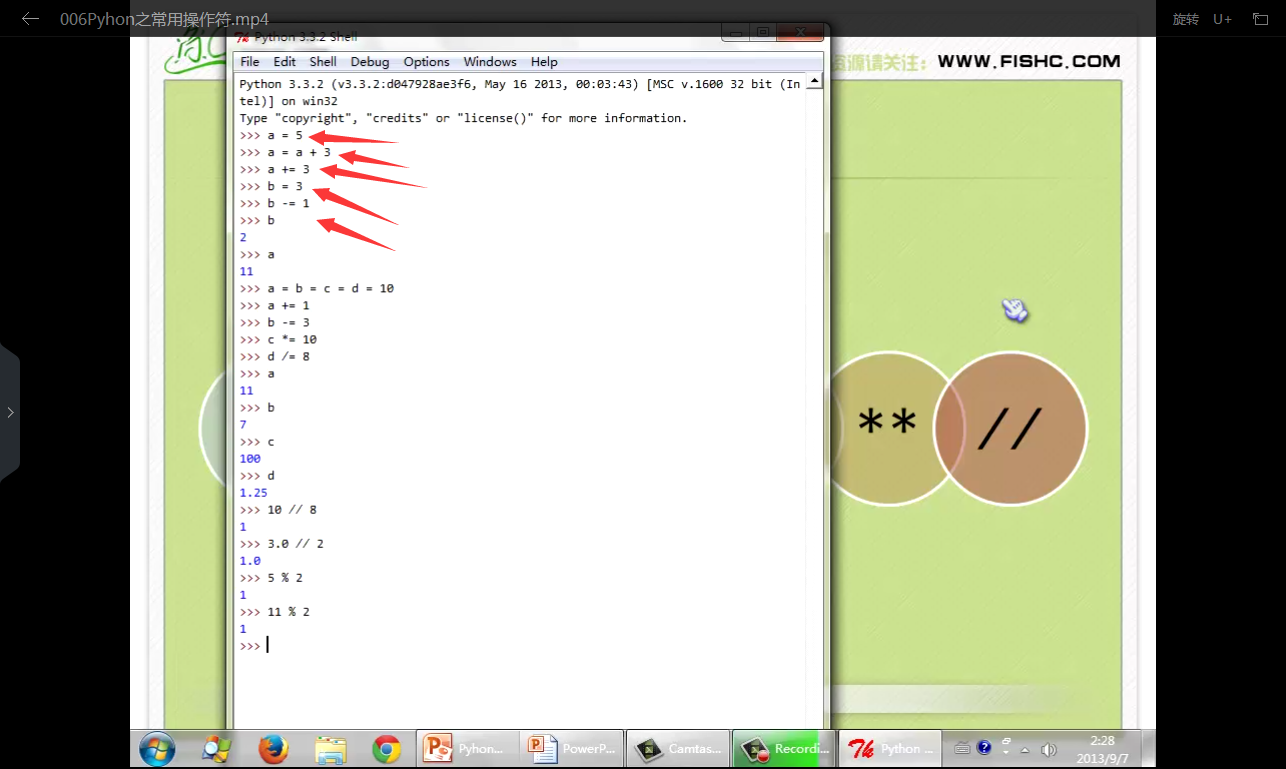
Task: Expand the left side panel chevron
Action: (x=10, y=412)
